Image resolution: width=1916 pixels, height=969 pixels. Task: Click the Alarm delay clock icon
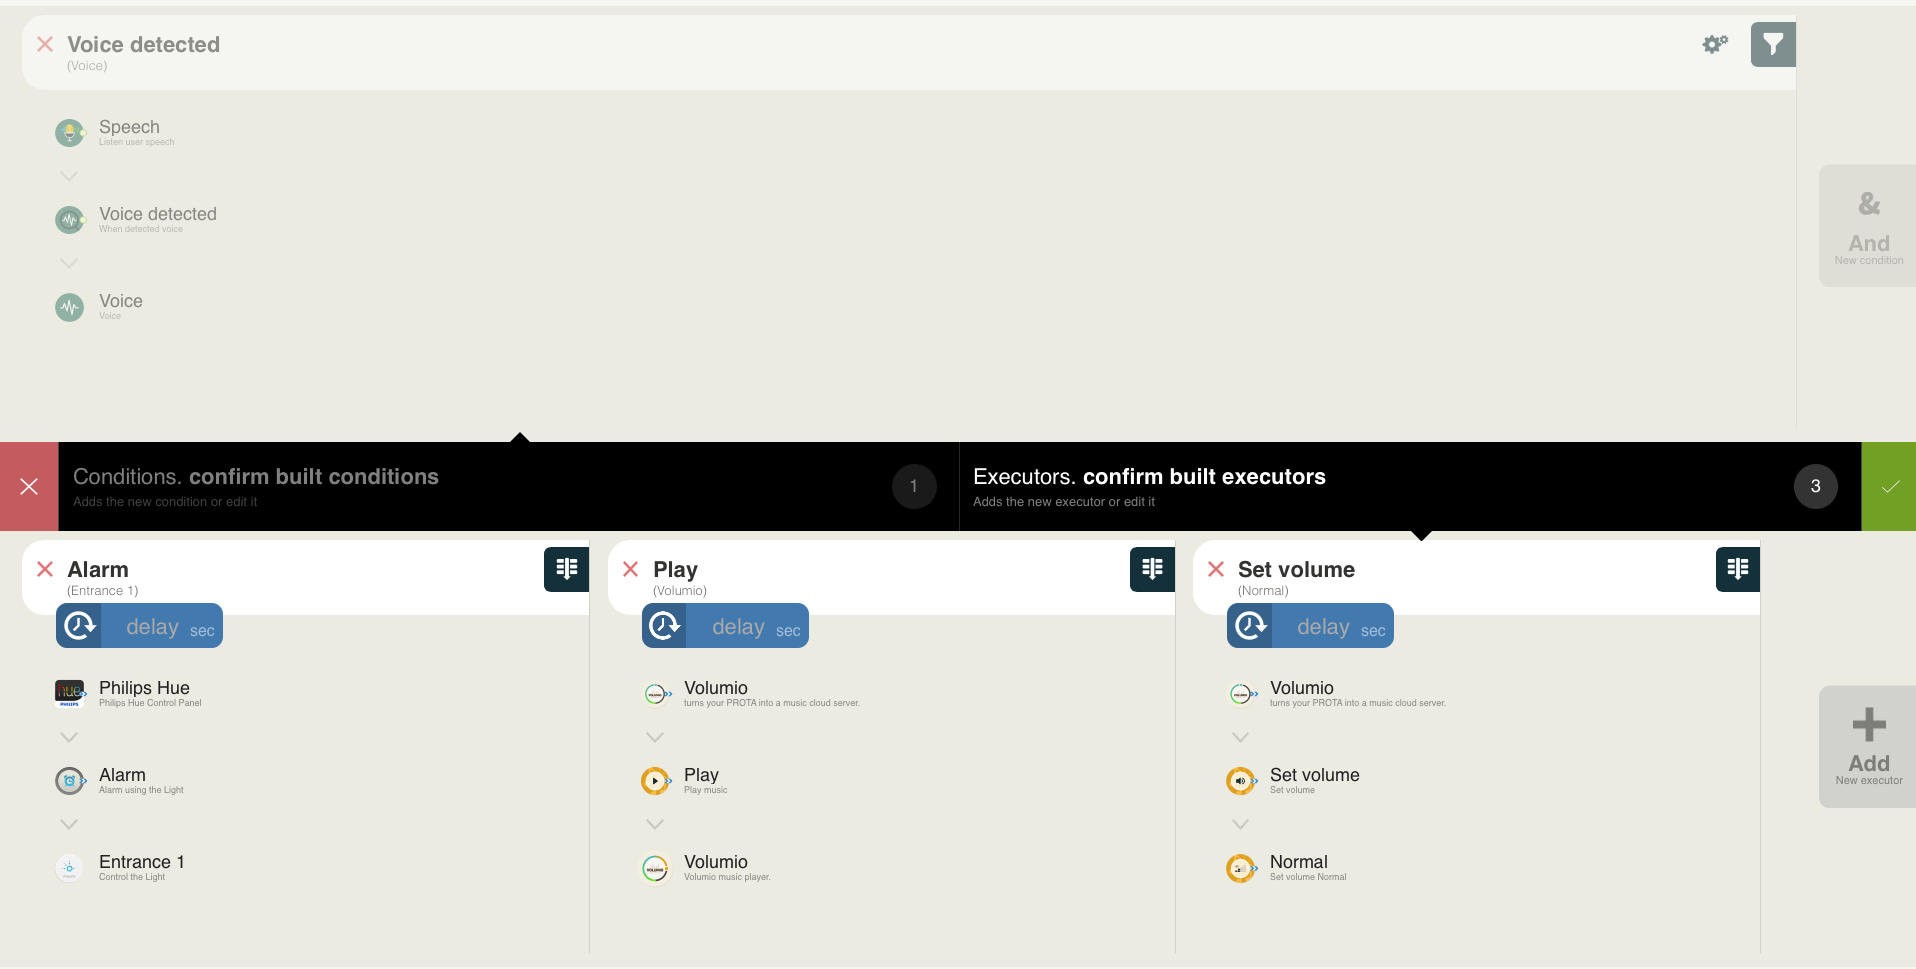click(79, 626)
